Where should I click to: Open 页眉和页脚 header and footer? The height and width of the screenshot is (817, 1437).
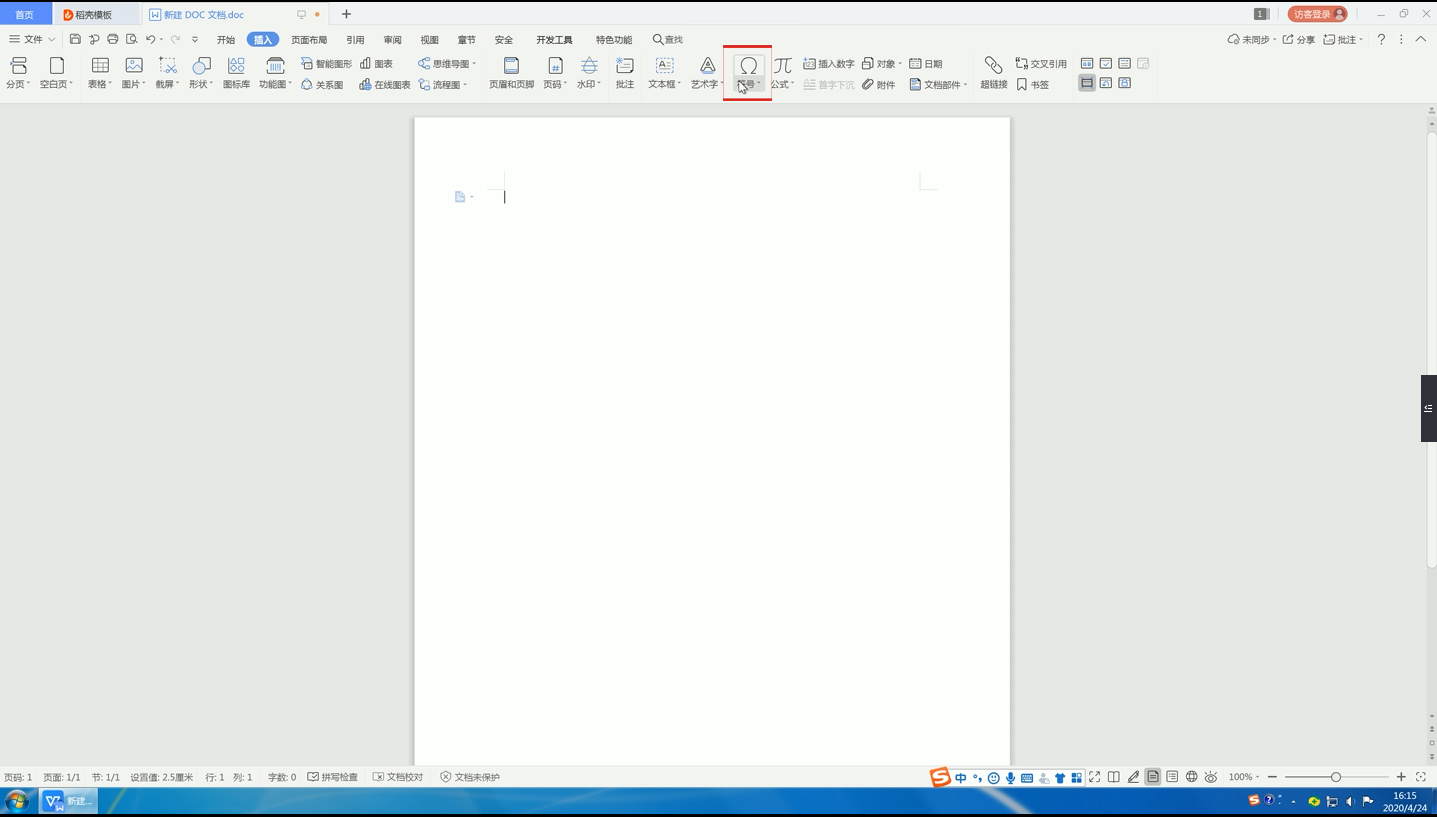[511, 73]
